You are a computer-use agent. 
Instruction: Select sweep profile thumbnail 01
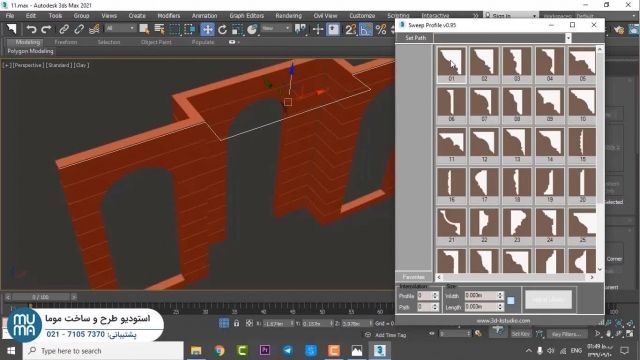[x=451, y=64]
